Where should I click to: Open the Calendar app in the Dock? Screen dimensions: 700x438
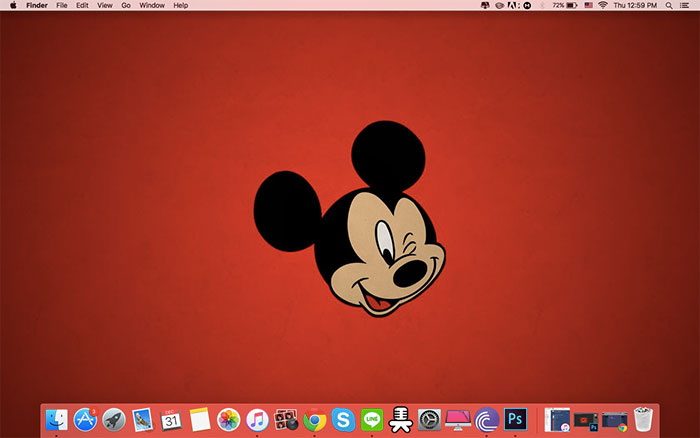coord(171,420)
